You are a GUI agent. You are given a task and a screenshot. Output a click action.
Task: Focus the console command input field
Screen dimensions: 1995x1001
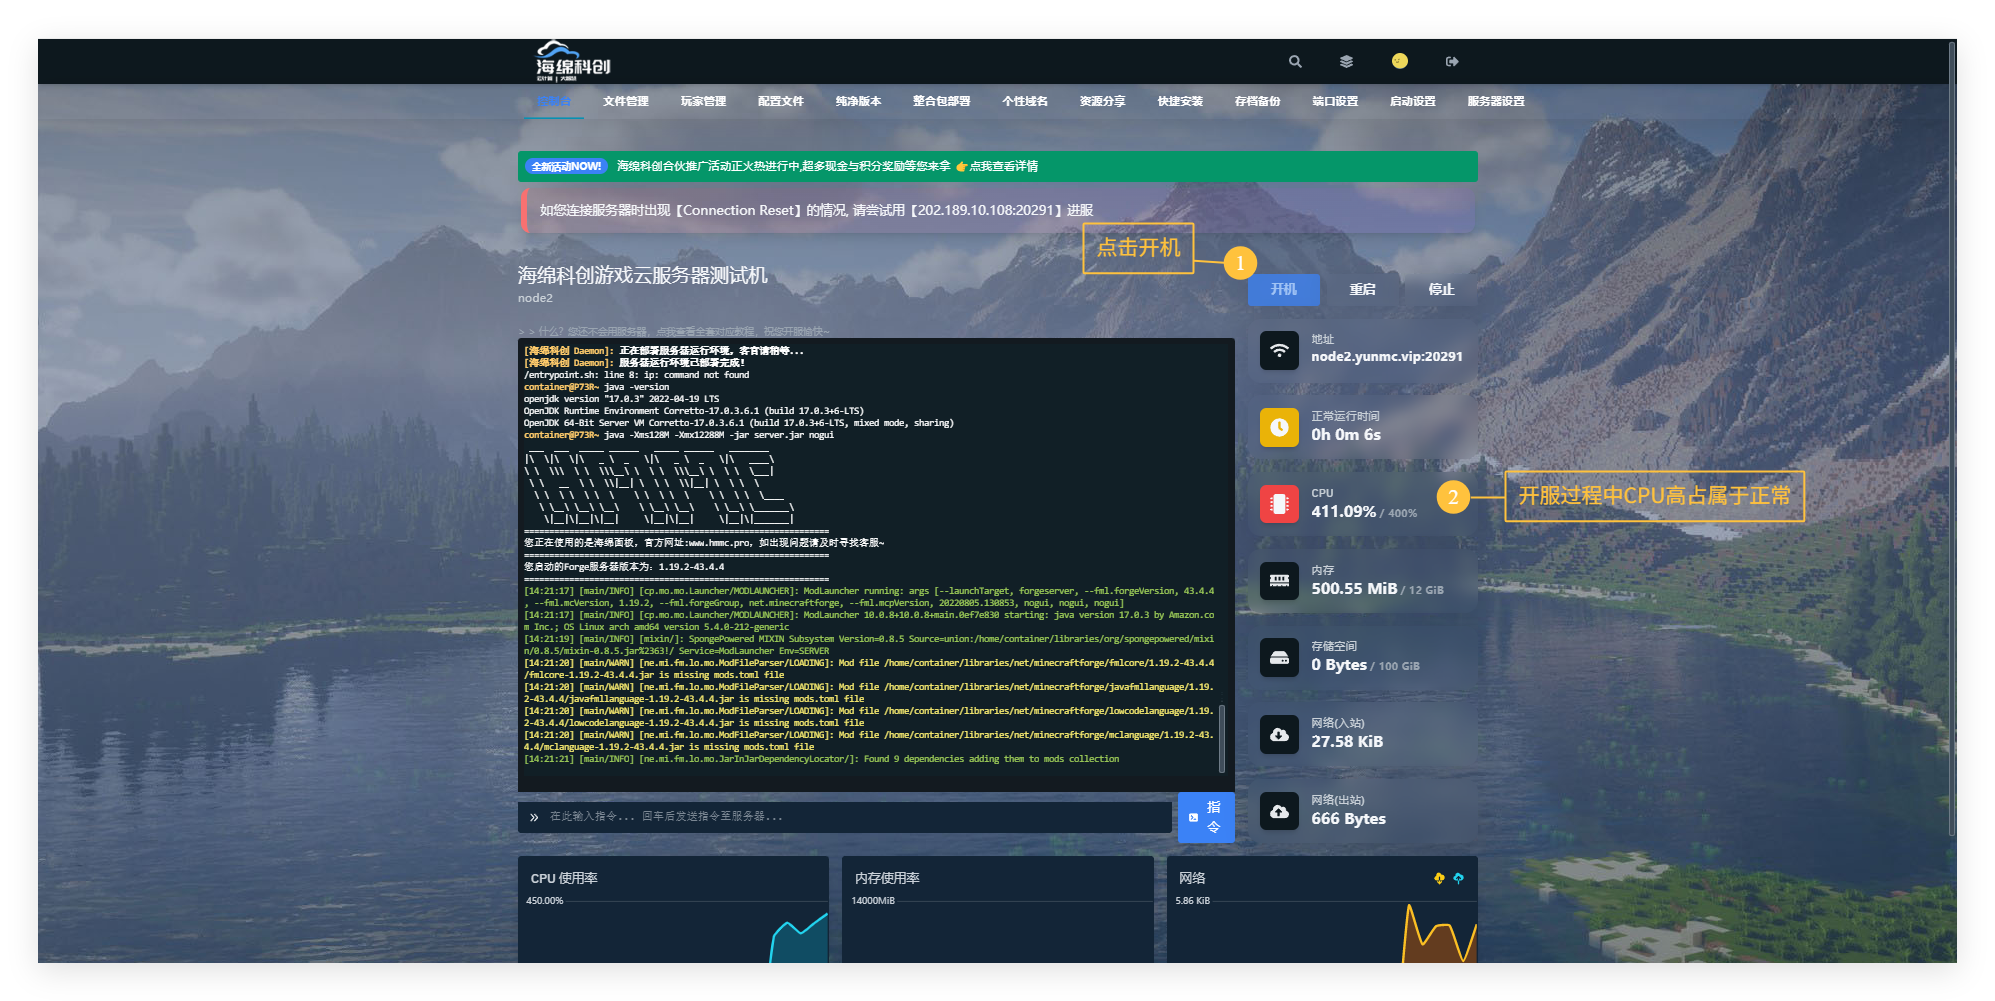tap(850, 817)
